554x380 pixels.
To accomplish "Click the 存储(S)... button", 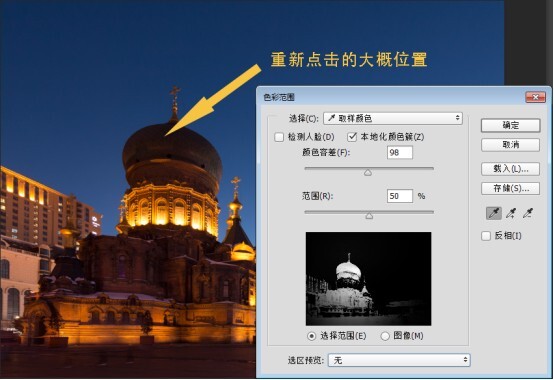I will [x=511, y=189].
